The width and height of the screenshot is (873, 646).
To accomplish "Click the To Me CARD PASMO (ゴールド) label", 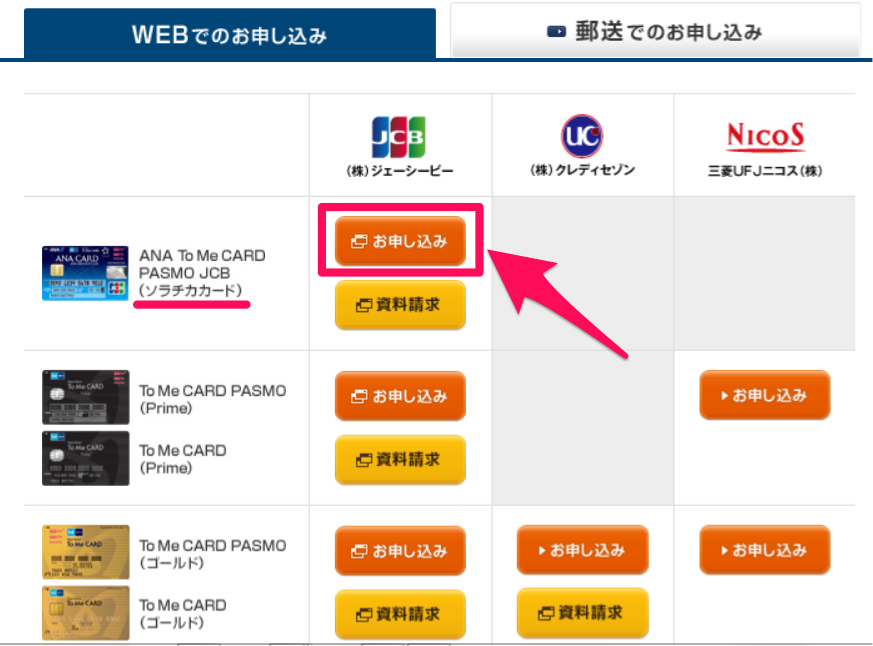I will (212, 554).
